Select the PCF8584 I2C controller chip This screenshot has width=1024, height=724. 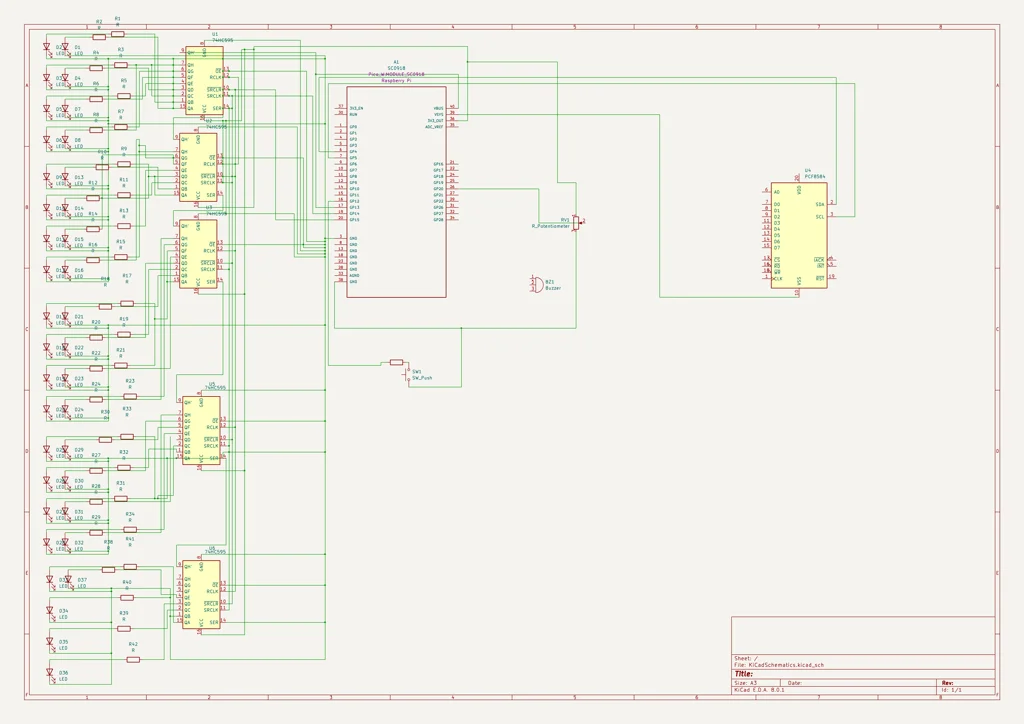(798, 235)
